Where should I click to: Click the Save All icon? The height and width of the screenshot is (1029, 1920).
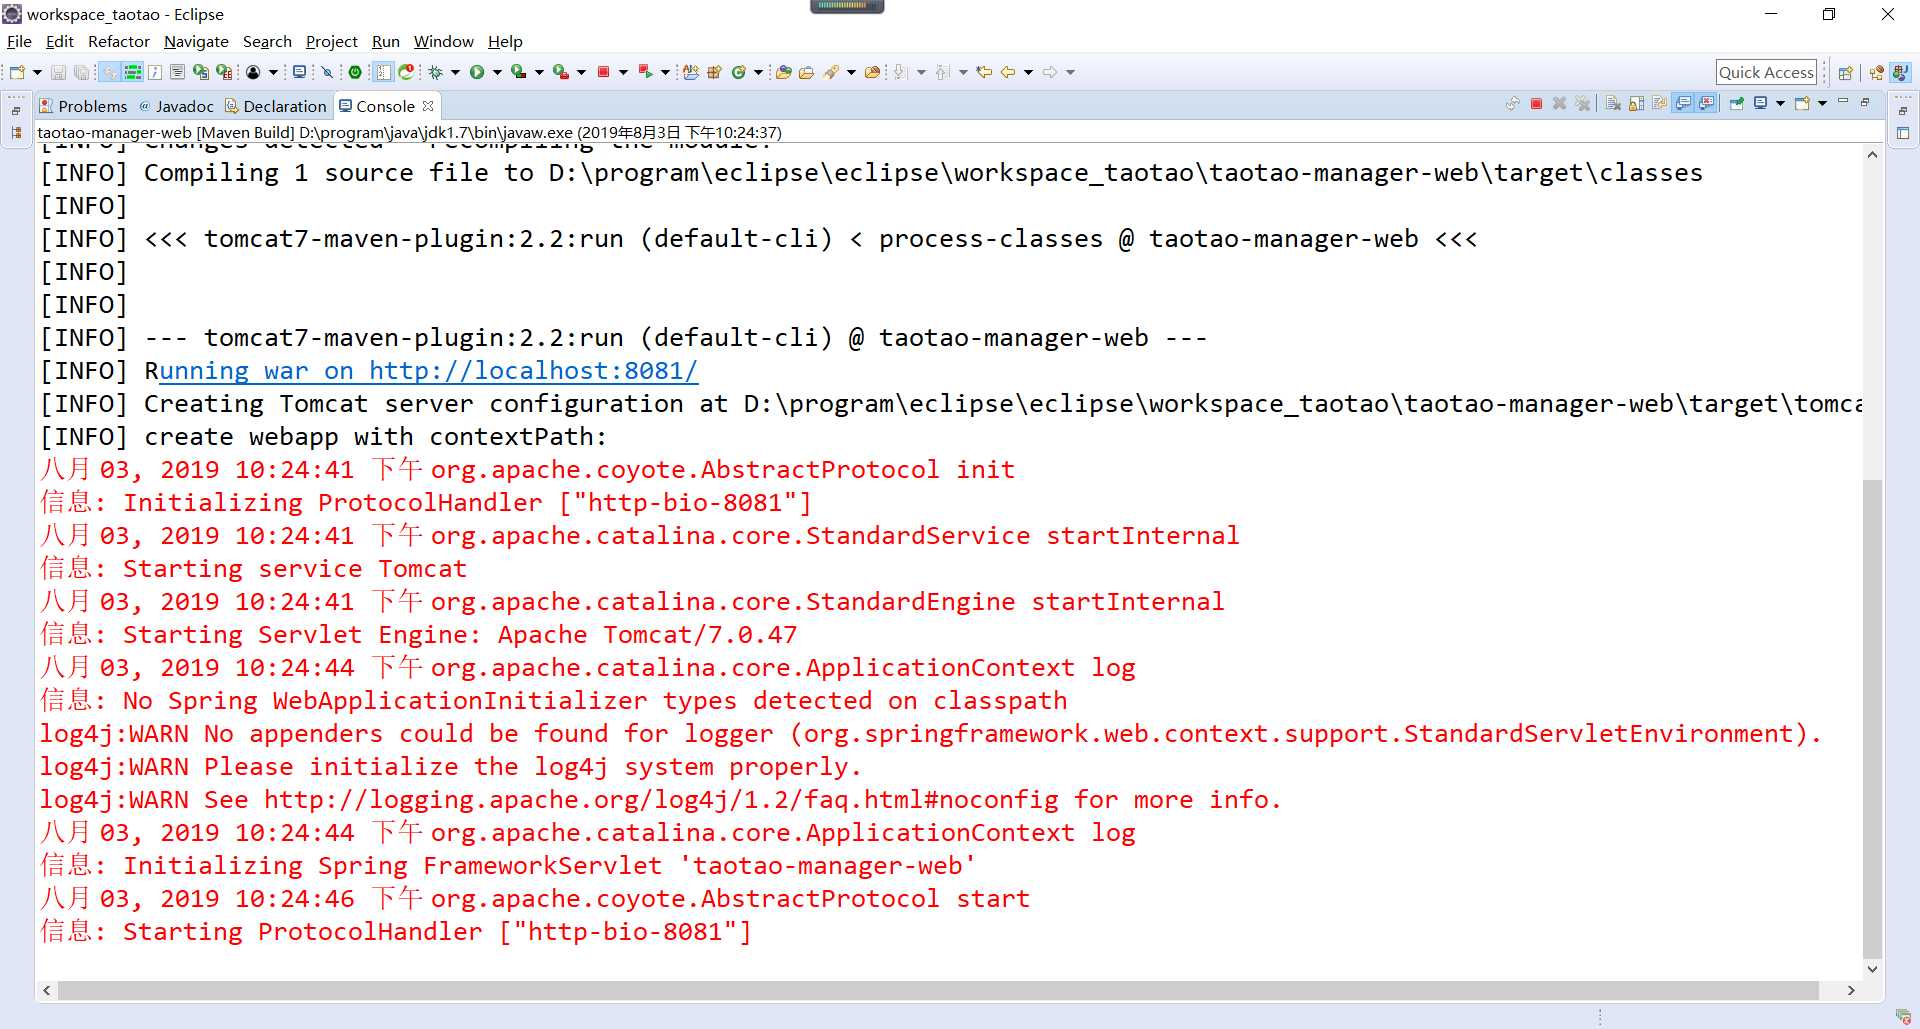[82, 72]
